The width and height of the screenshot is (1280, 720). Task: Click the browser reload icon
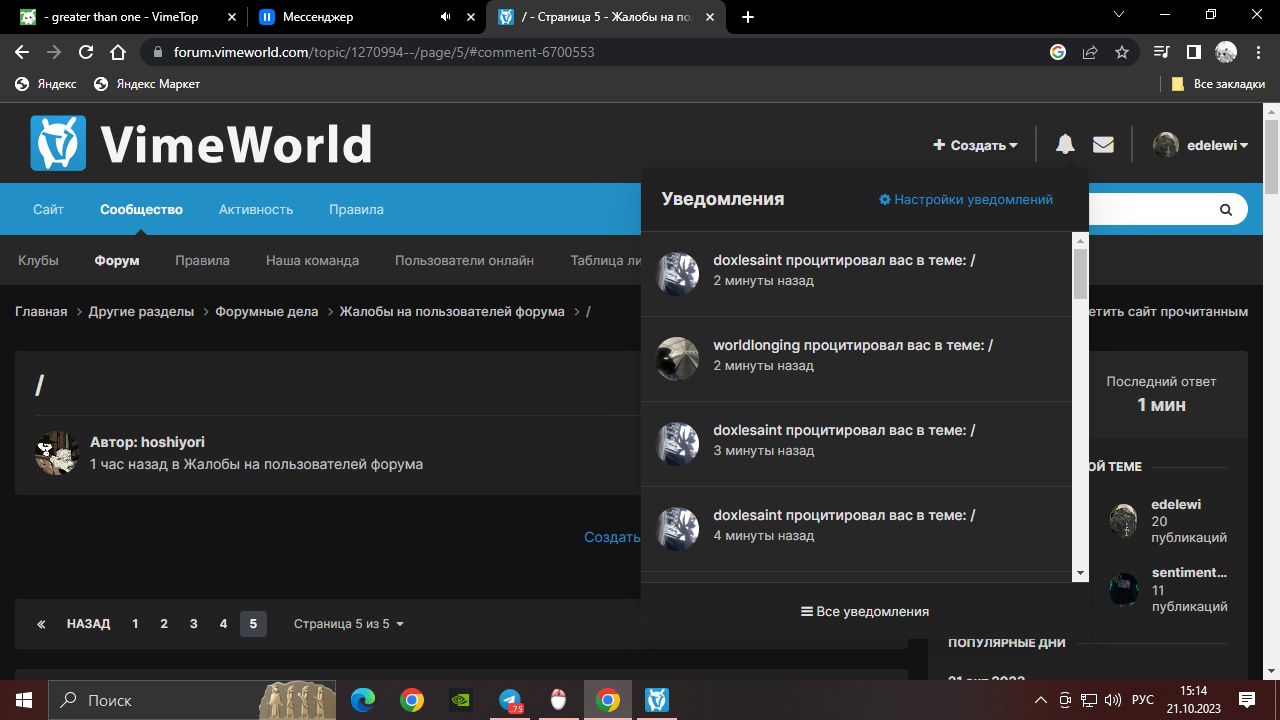click(86, 52)
